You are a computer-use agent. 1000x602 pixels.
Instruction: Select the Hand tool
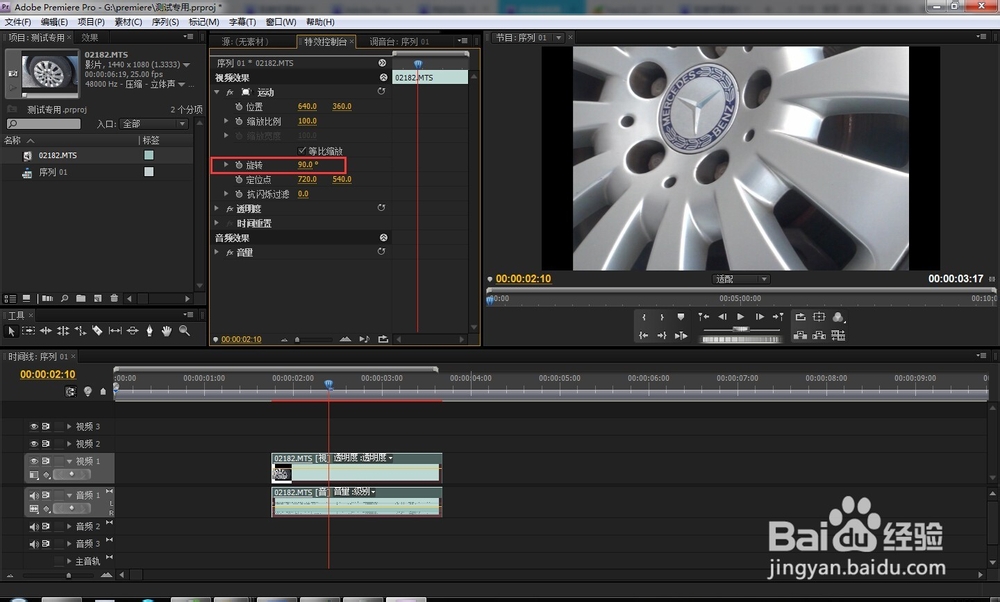pos(167,331)
